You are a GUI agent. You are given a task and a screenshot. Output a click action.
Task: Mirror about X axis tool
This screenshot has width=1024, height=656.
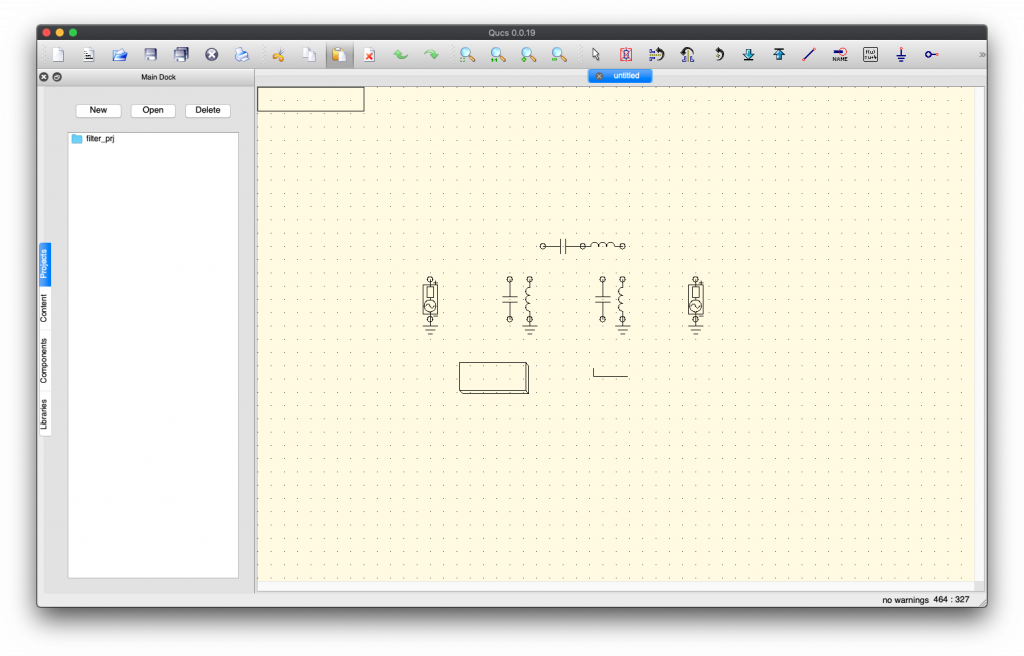tap(656, 55)
